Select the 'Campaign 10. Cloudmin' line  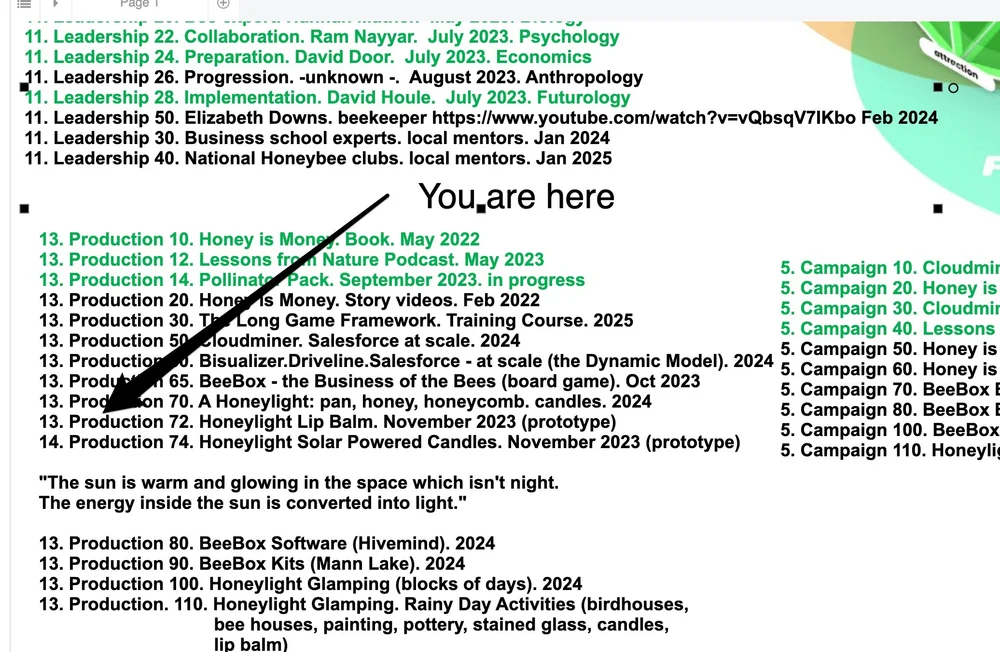[890, 269]
